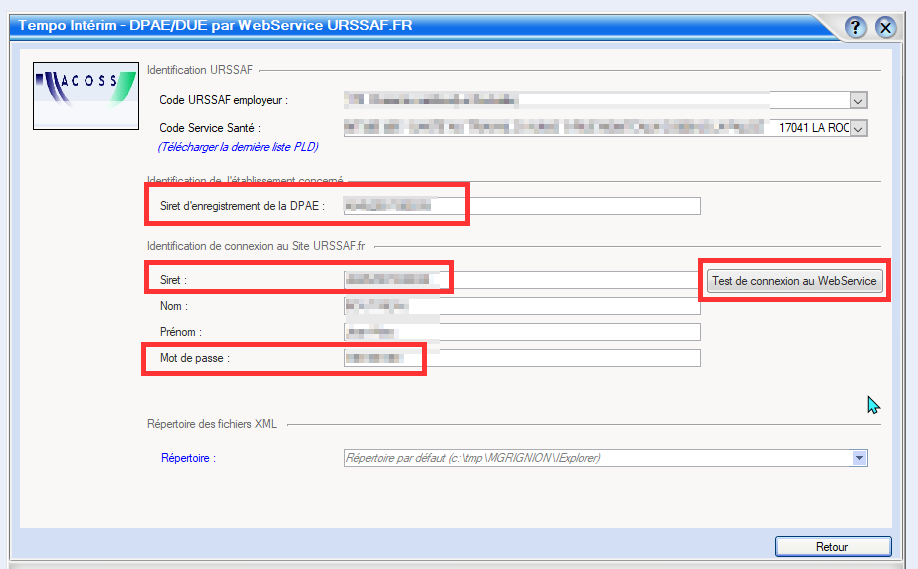This screenshot has width=918, height=569.
Task: Click the Répertoire par défaut combo field
Action: click(605, 458)
